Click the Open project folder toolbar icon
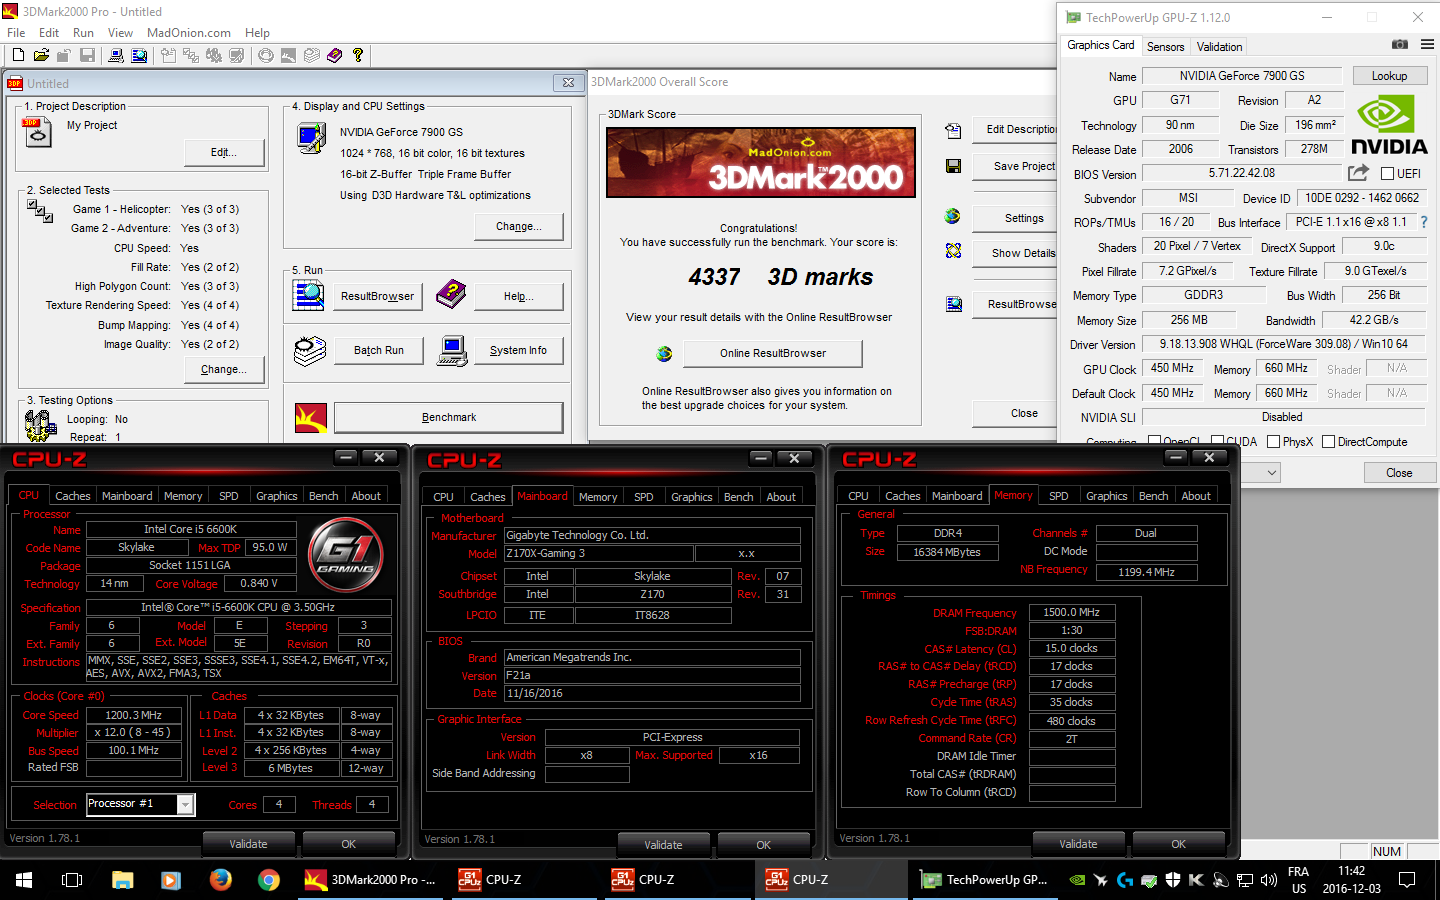 coord(41,56)
